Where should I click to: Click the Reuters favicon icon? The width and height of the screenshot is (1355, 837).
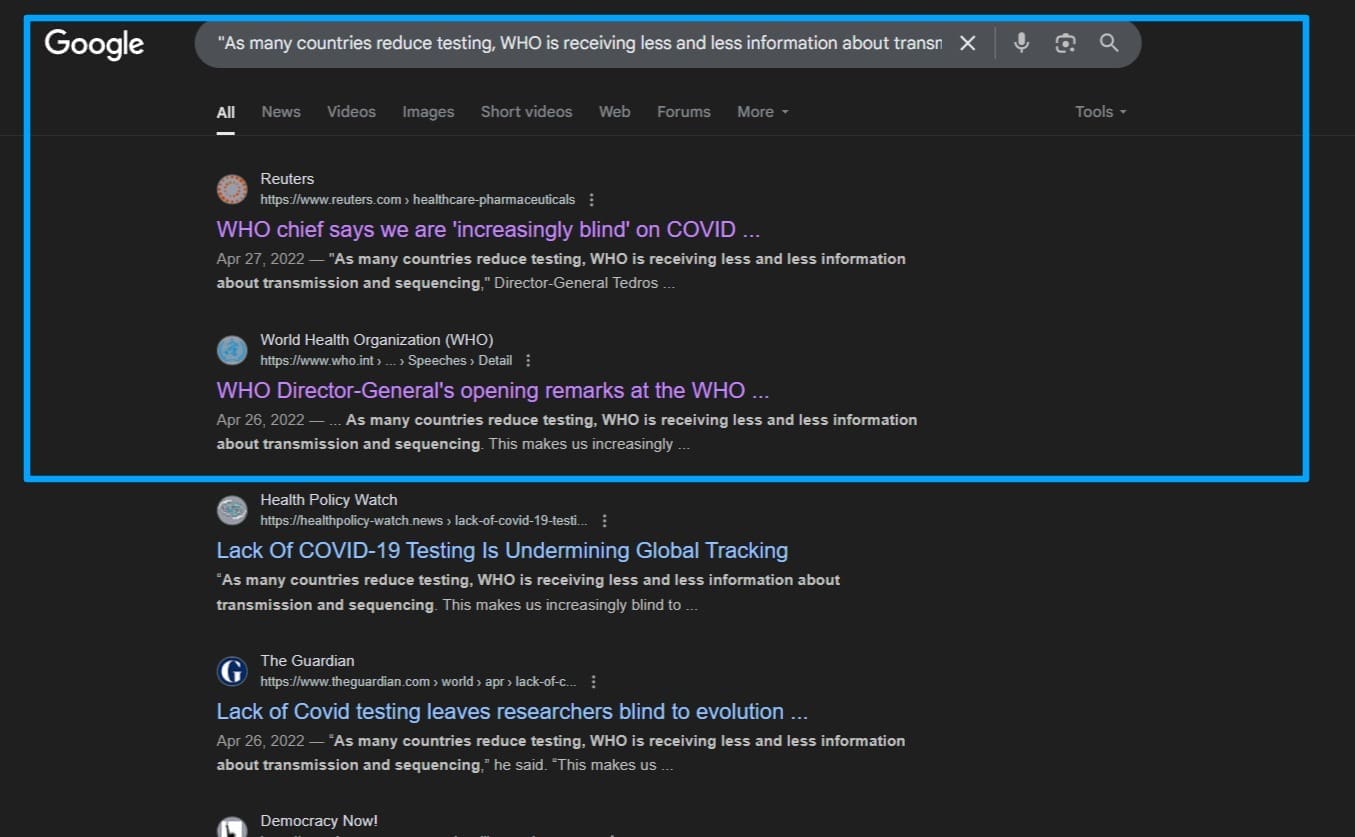(x=232, y=189)
